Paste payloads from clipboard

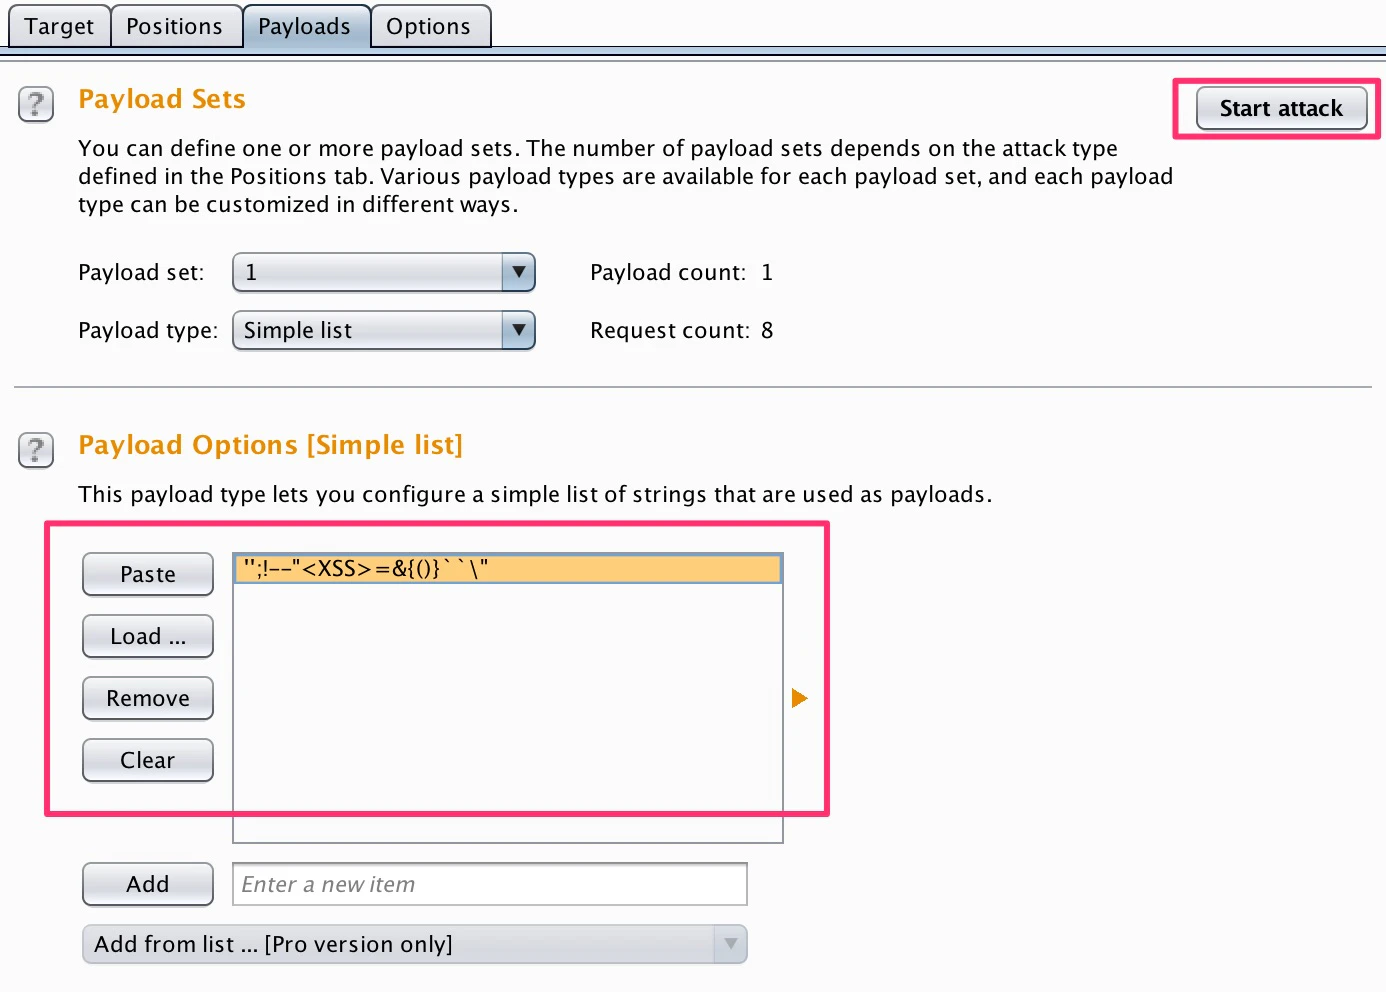click(147, 574)
